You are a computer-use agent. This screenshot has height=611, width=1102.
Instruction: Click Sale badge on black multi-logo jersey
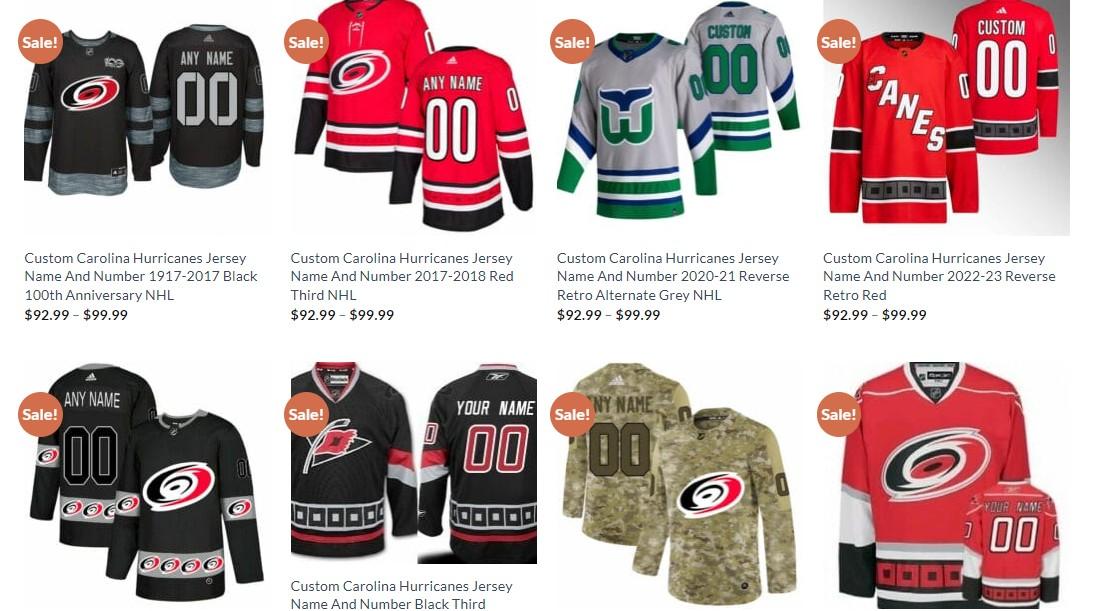(x=40, y=414)
